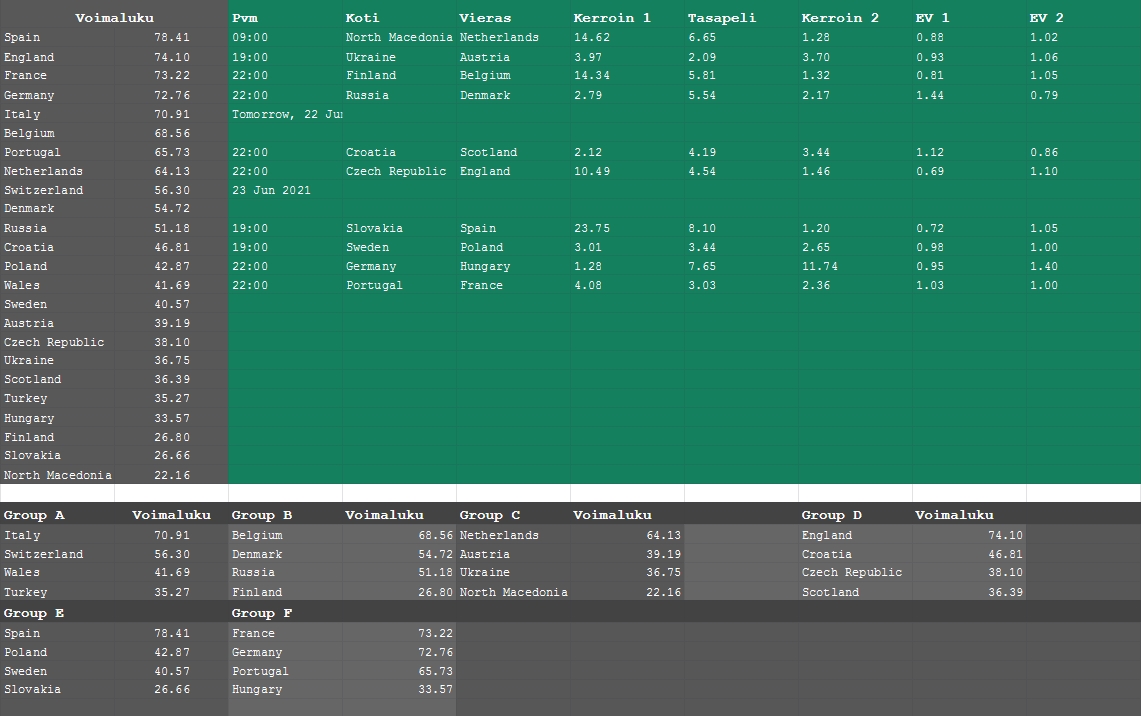The image size is (1141, 716).
Task: Select the Koti column header
Action: click(x=361, y=18)
